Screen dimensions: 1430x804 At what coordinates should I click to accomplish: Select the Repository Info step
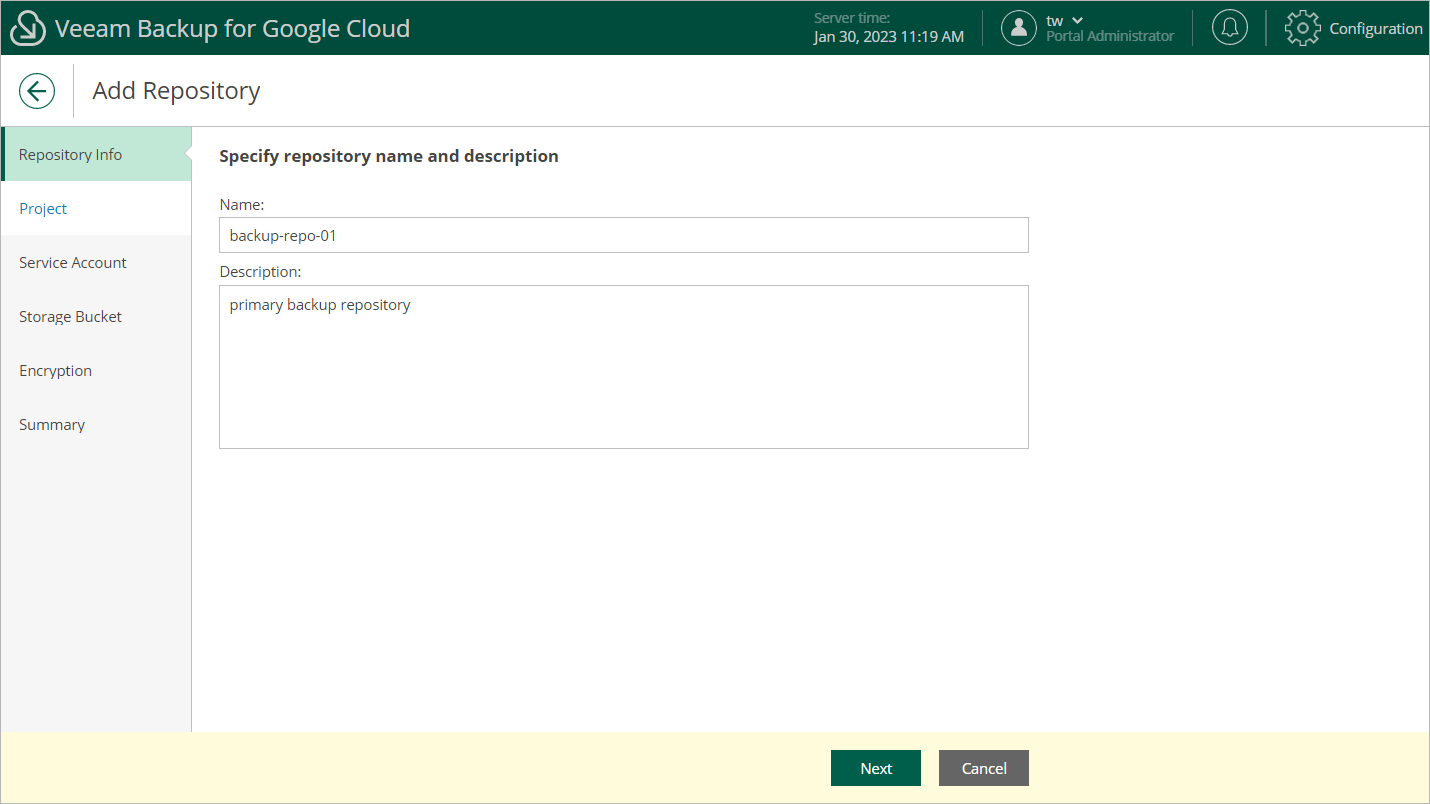pos(96,154)
